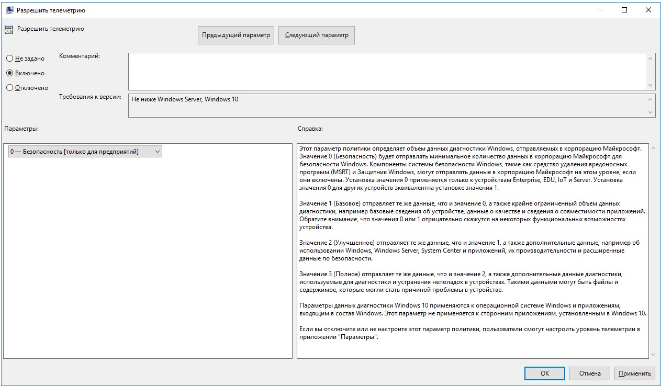The height and width of the screenshot is (388, 663).
Task: Maximize the dialog window
Action: pos(625,10)
